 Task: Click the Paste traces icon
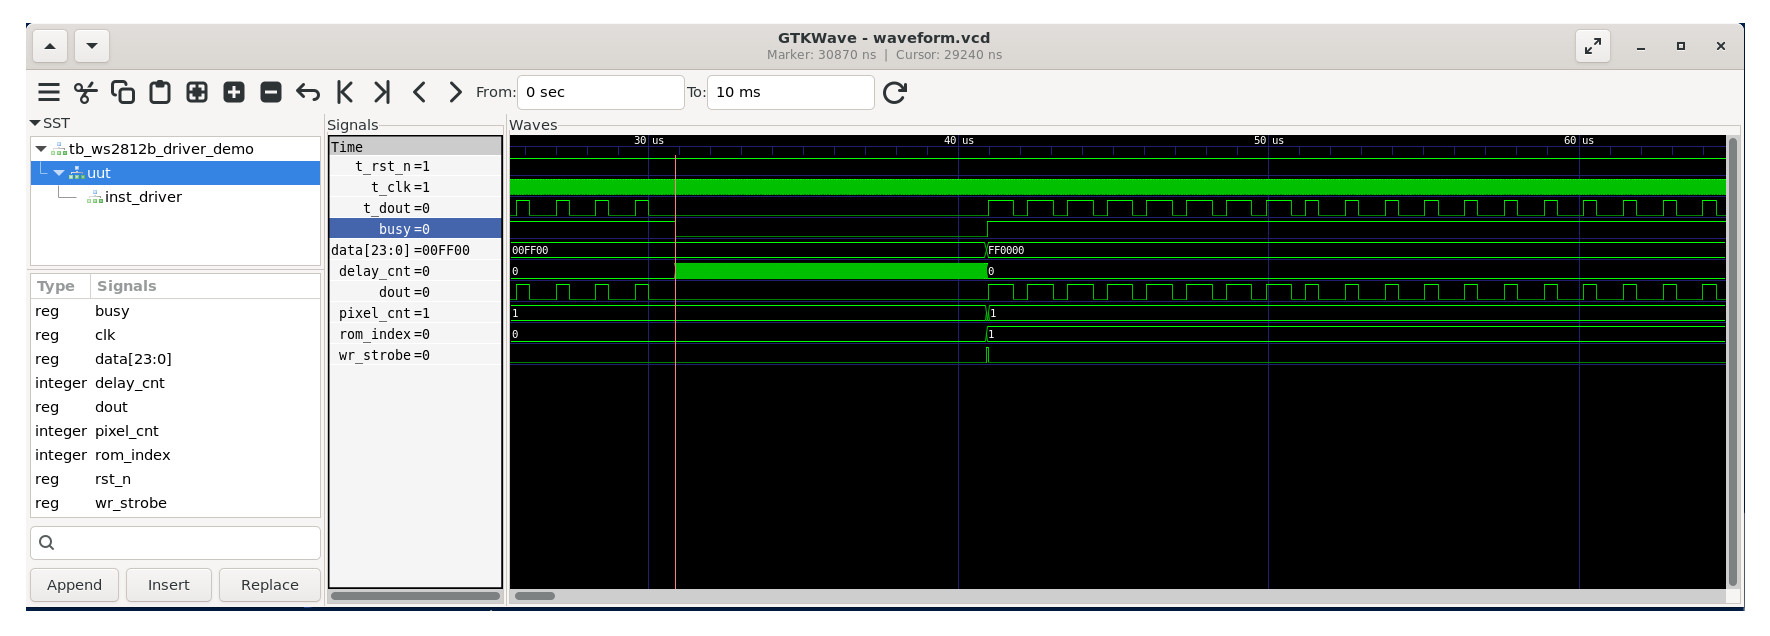(160, 93)
